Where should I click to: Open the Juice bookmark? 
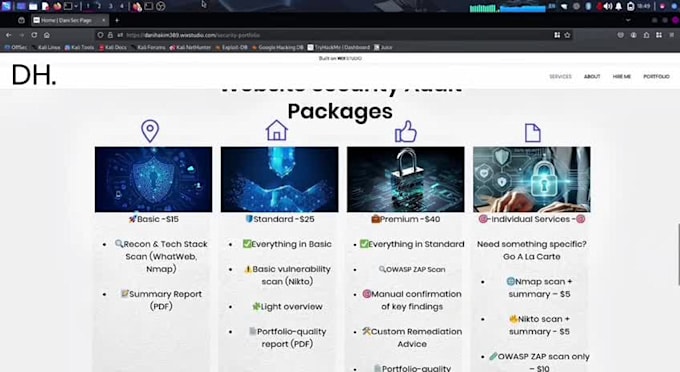pos(383,47)
